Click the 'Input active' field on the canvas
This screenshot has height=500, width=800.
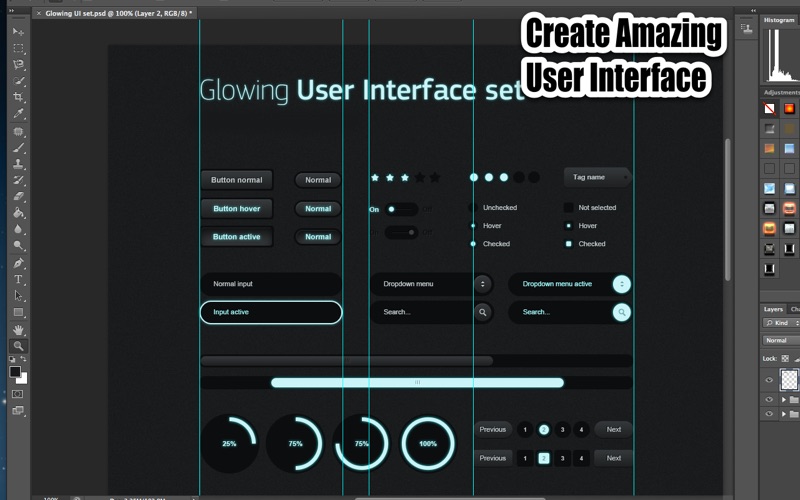(x=271, y=312)
